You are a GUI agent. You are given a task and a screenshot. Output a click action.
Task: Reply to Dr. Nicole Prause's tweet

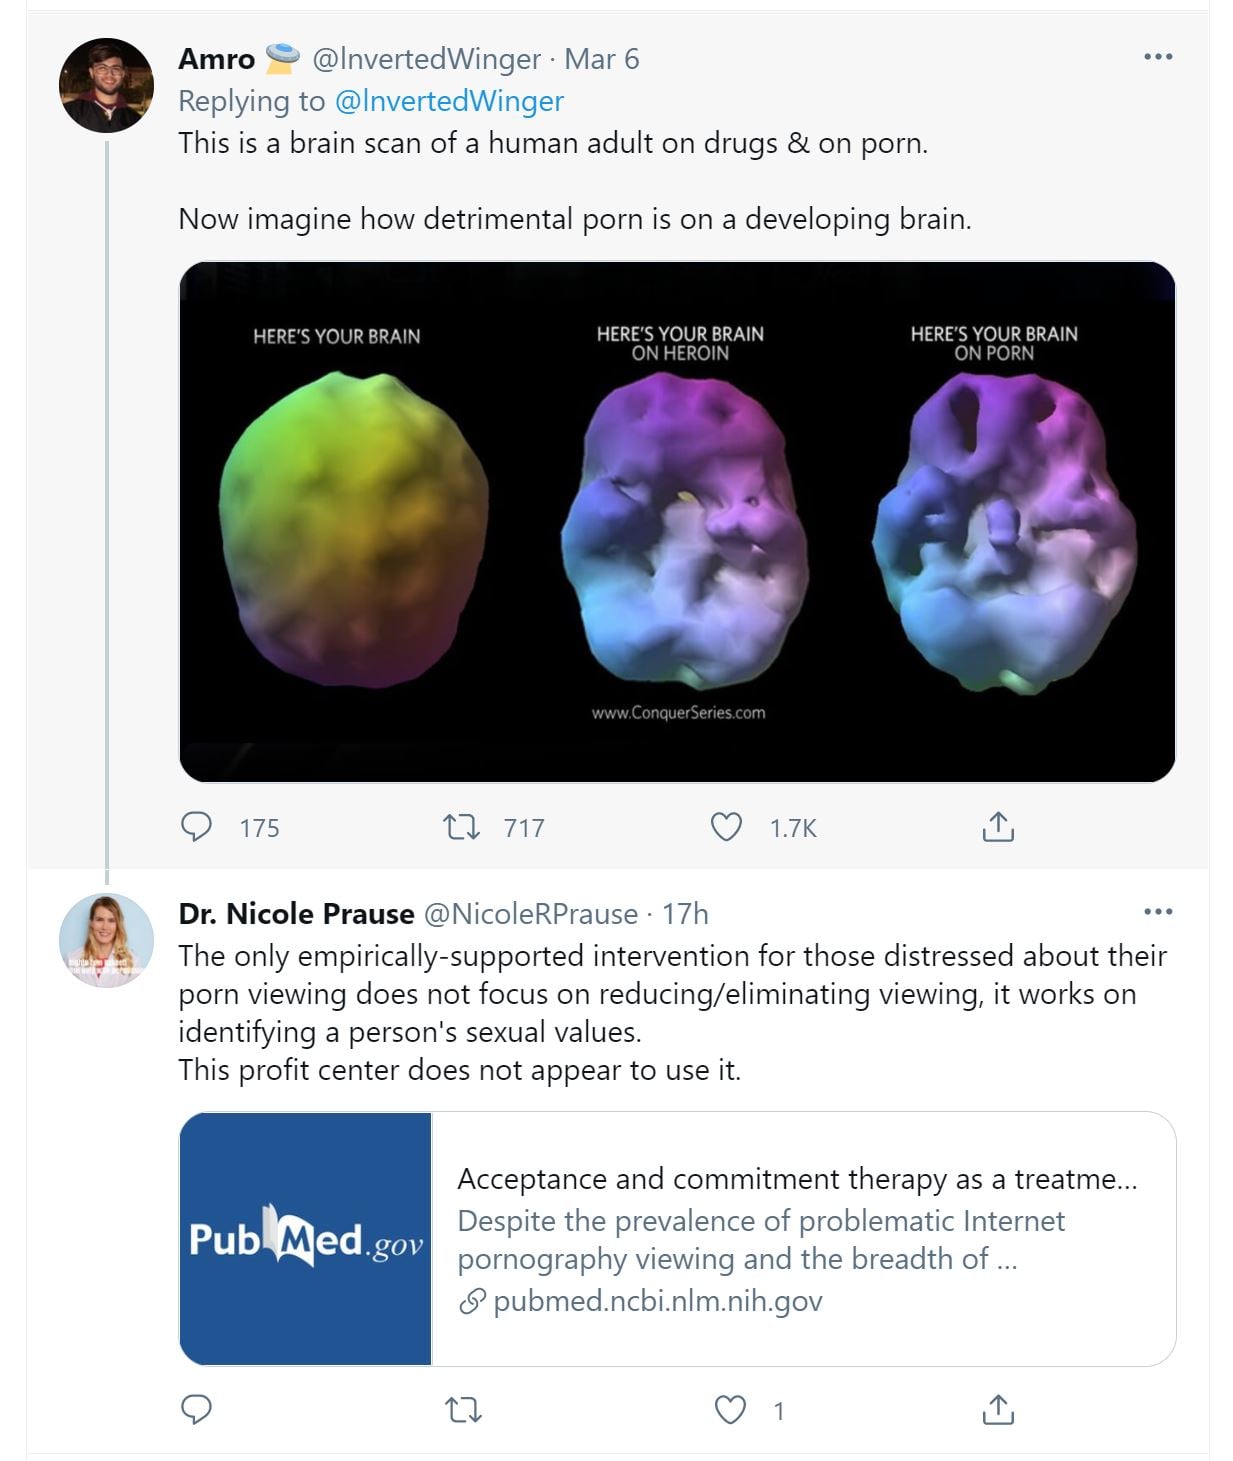(196, 1409)
